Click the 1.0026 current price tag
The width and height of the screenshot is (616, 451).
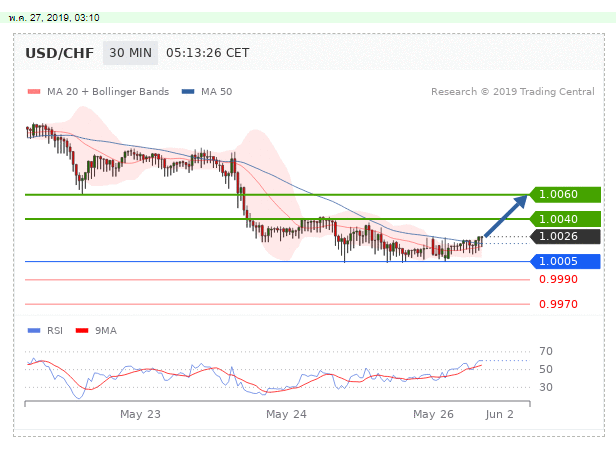[x=565, y=236]
